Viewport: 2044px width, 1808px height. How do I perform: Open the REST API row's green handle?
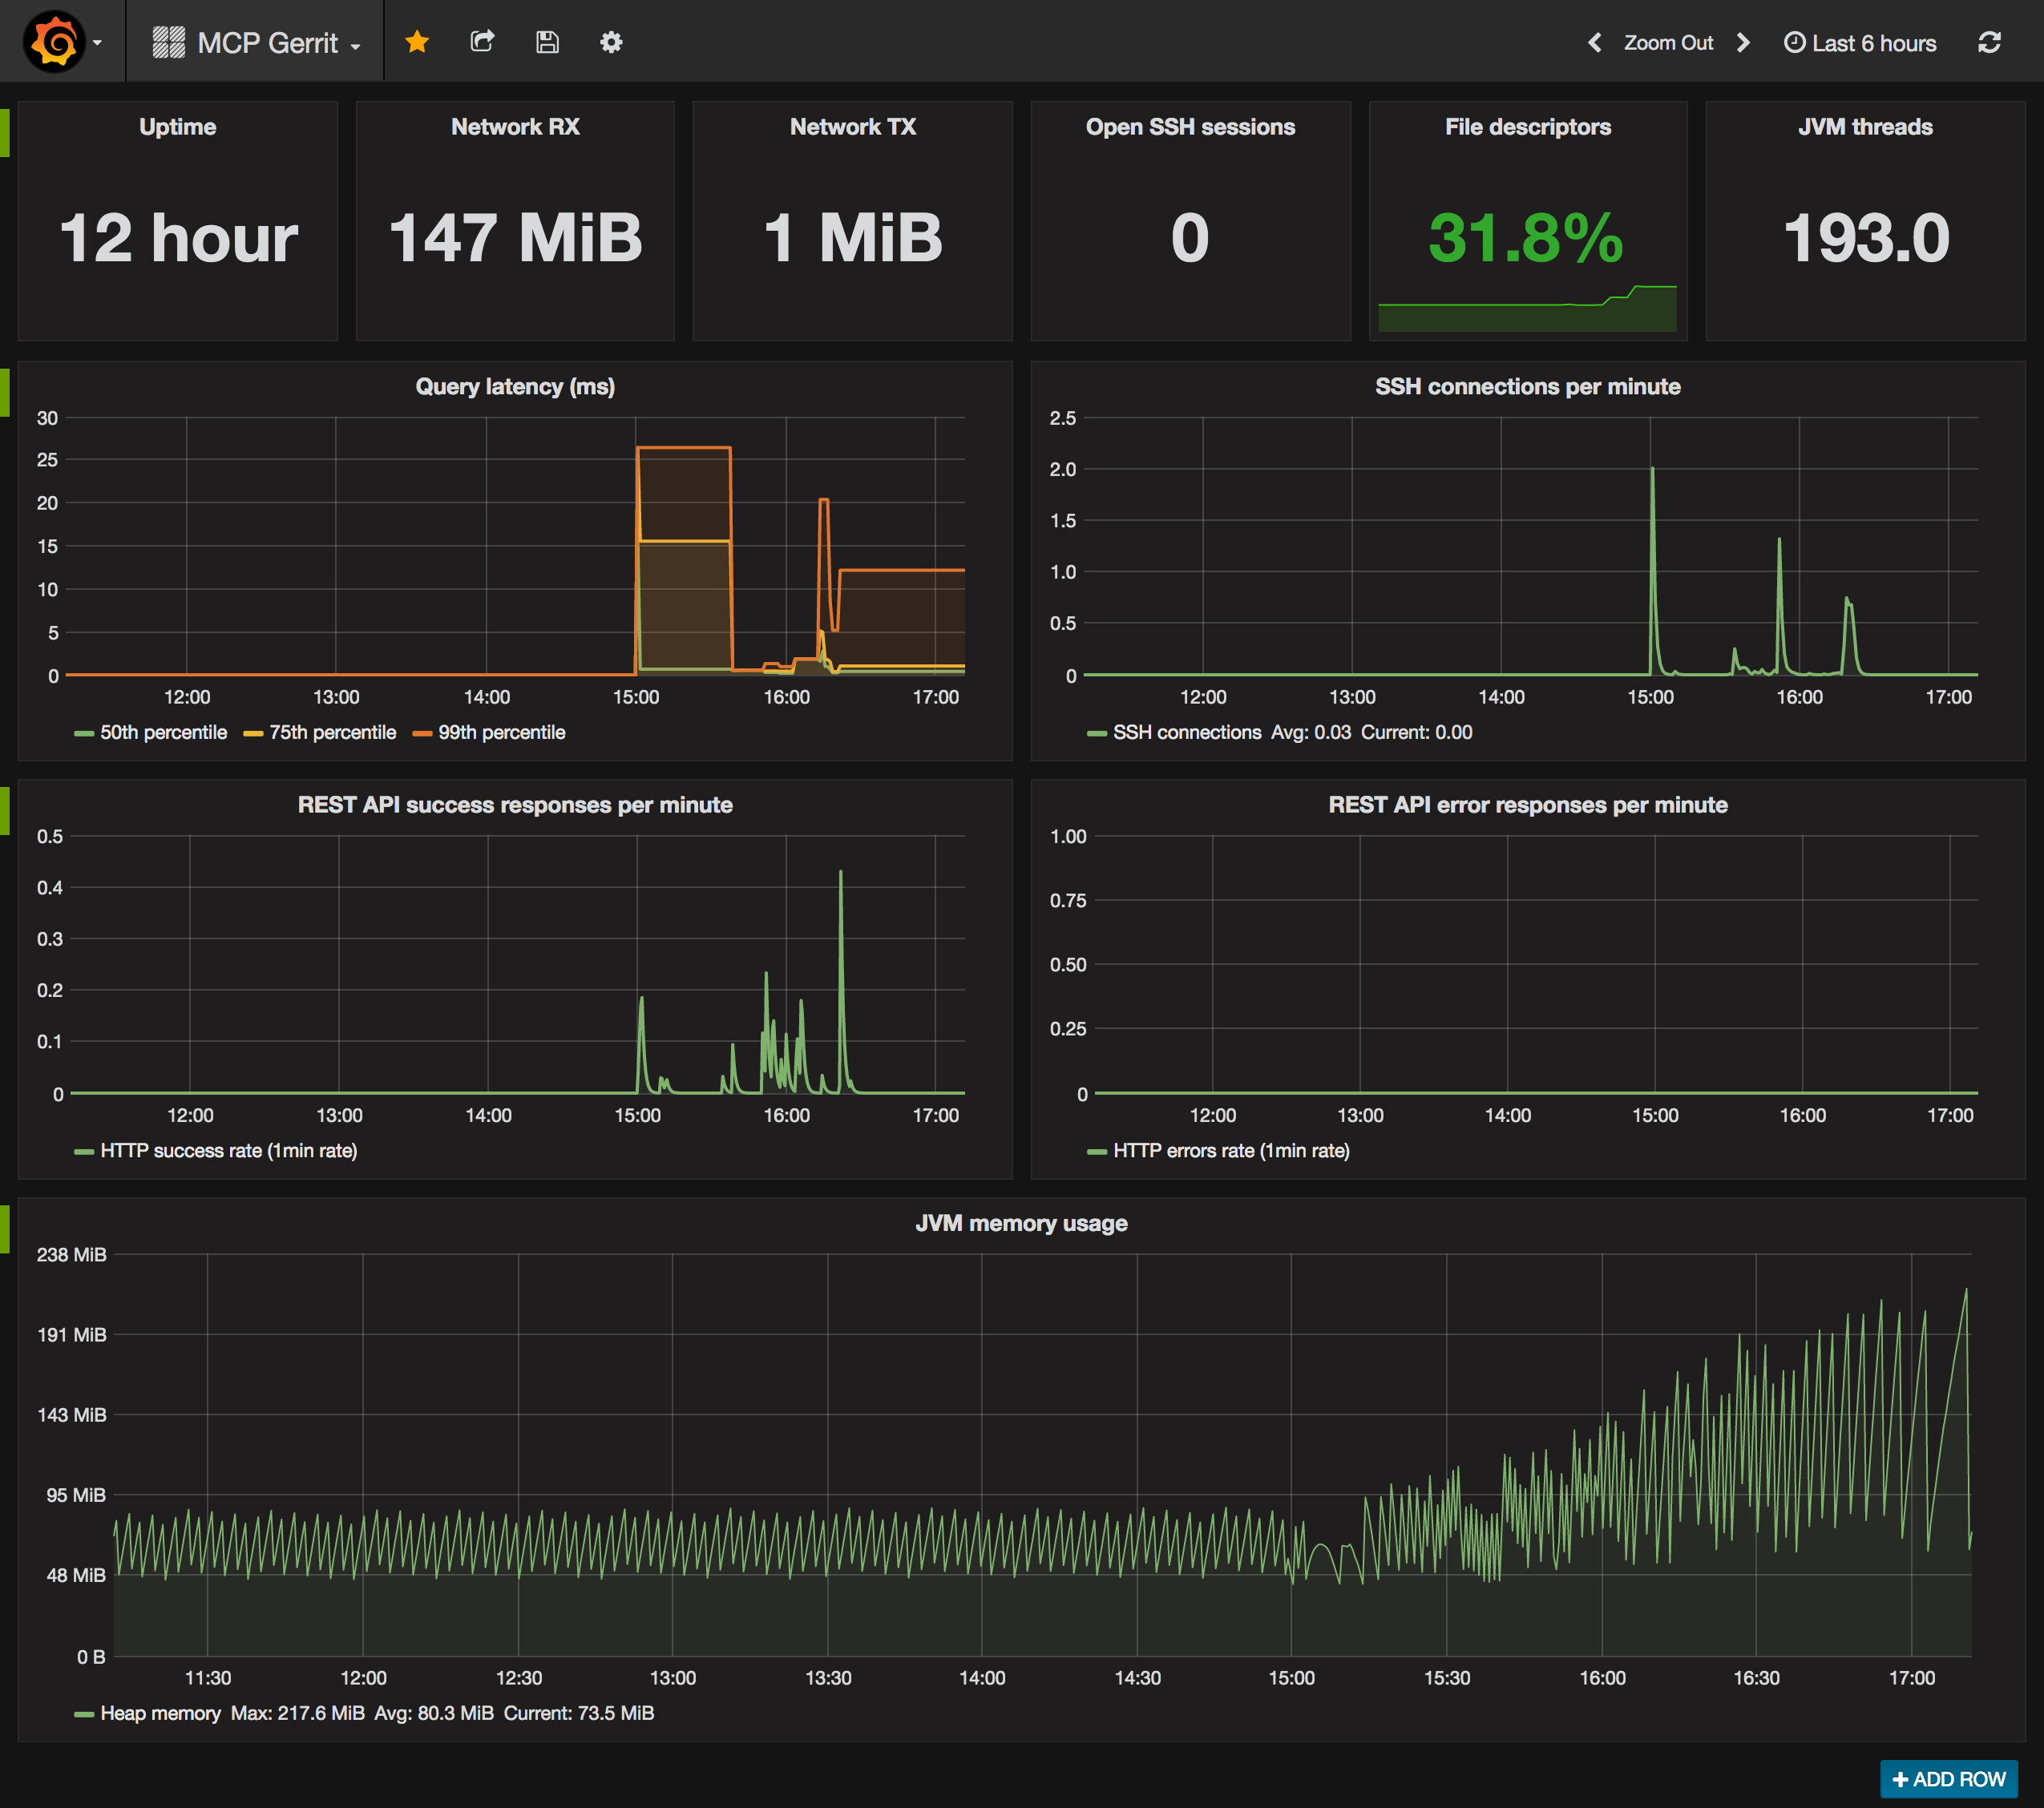click(x=5, y=810)
